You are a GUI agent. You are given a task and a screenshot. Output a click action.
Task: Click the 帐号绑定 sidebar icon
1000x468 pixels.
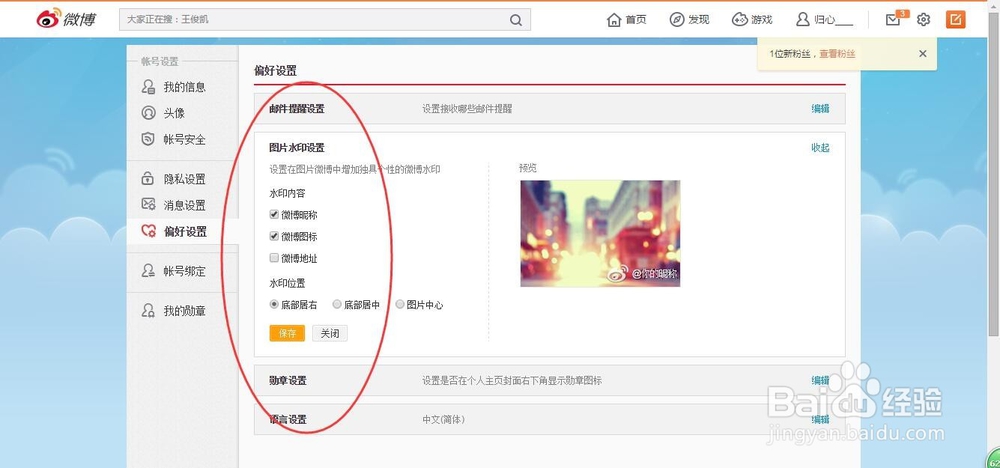pos(148,271)
